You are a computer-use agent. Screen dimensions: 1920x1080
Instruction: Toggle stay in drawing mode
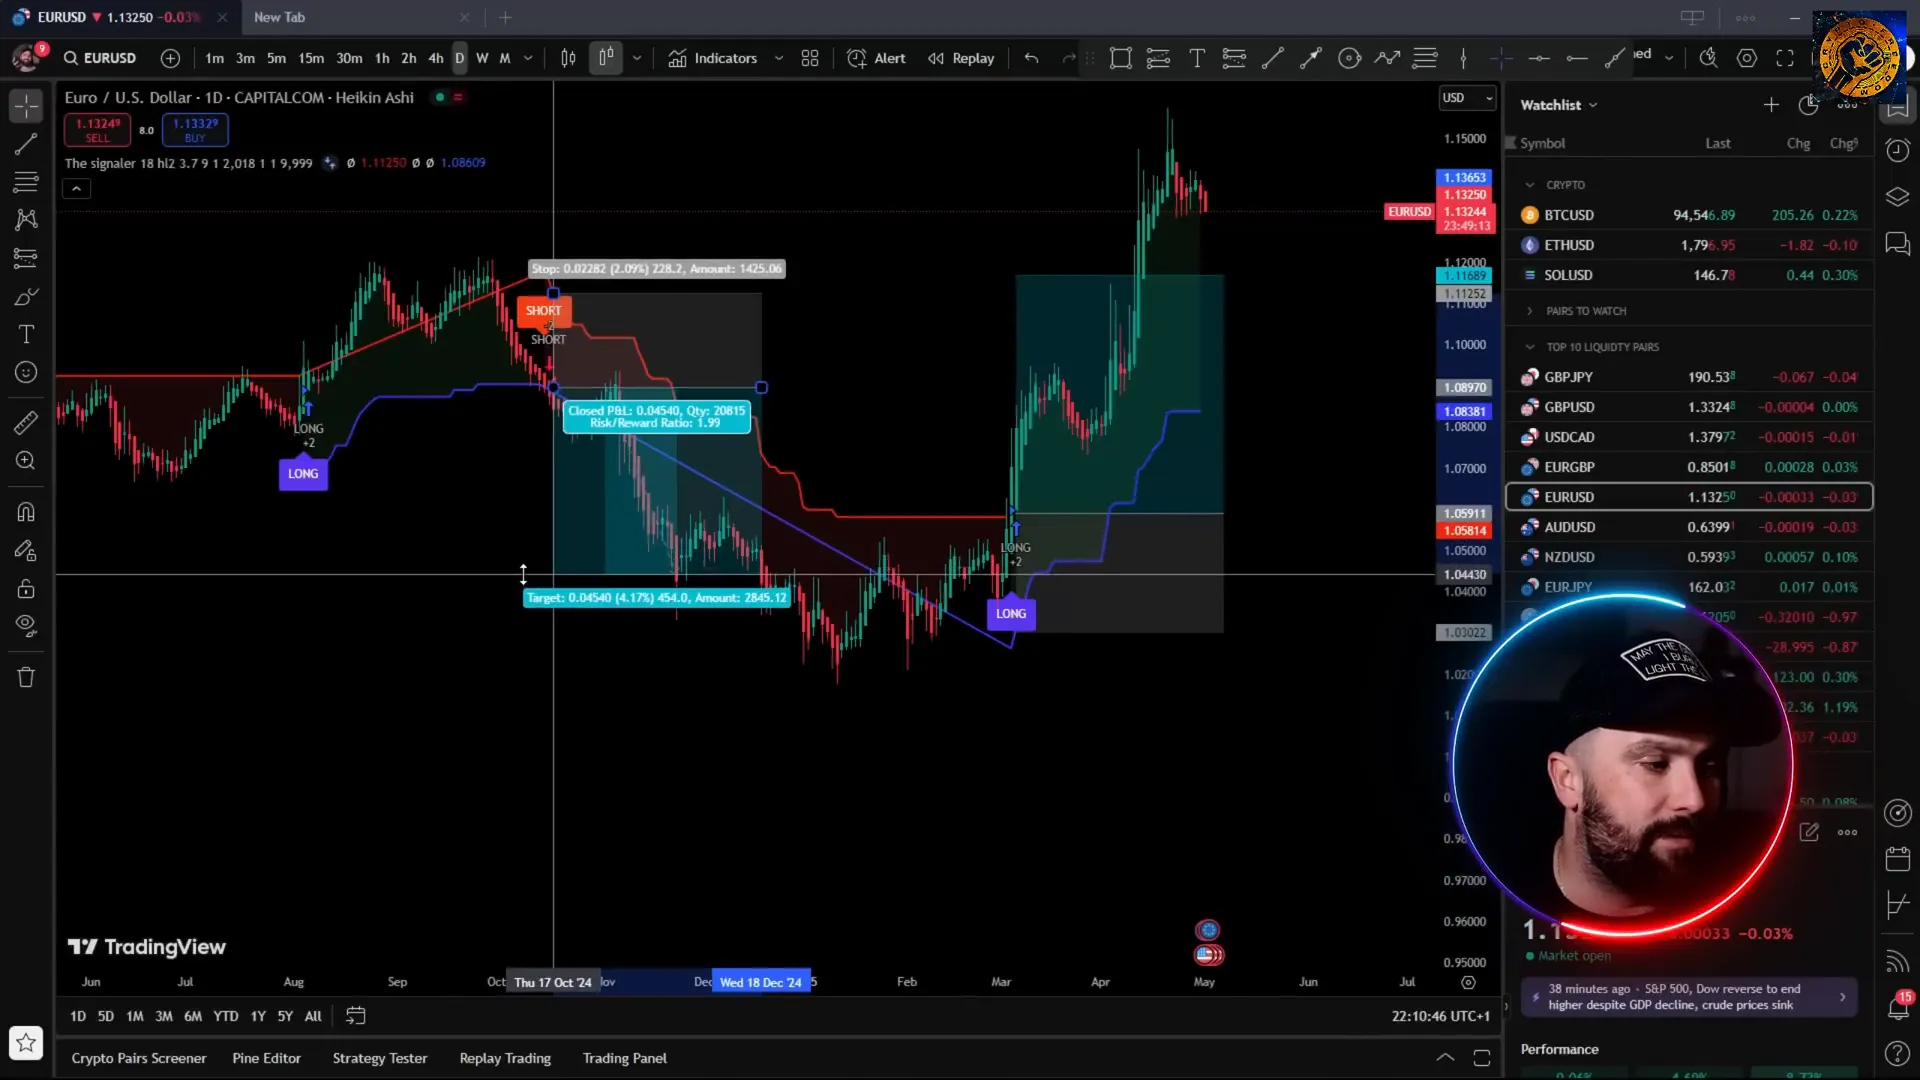coord(26,550)
